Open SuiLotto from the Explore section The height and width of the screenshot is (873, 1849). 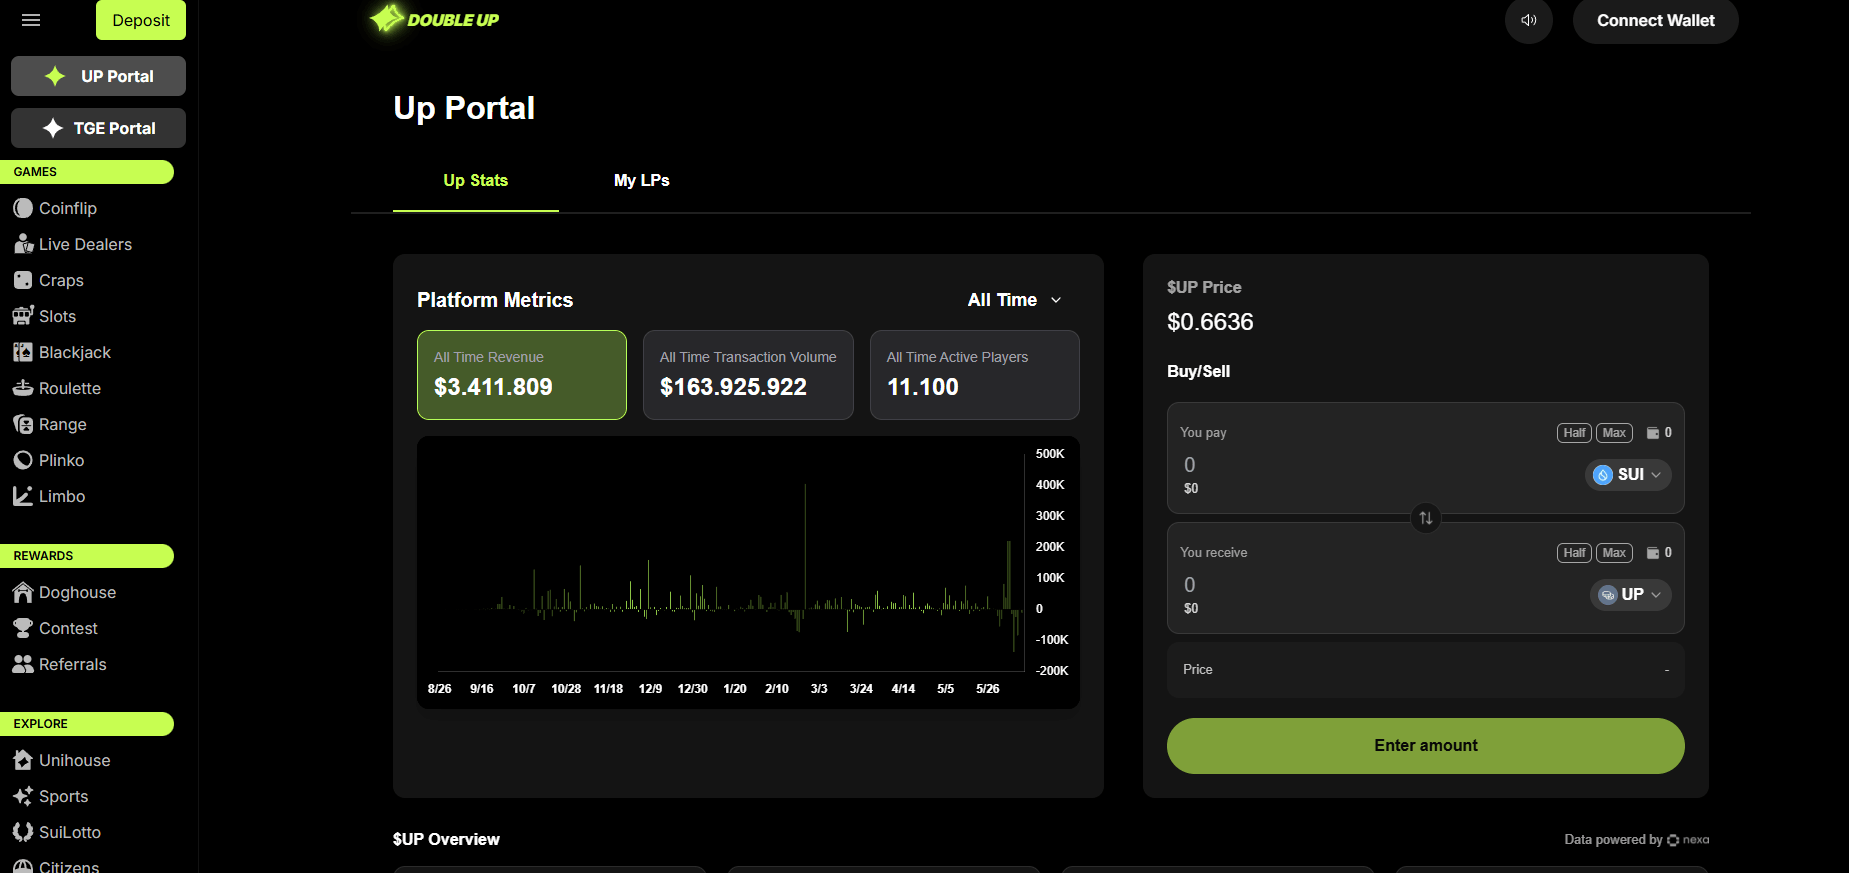click(x=69, y=832)
